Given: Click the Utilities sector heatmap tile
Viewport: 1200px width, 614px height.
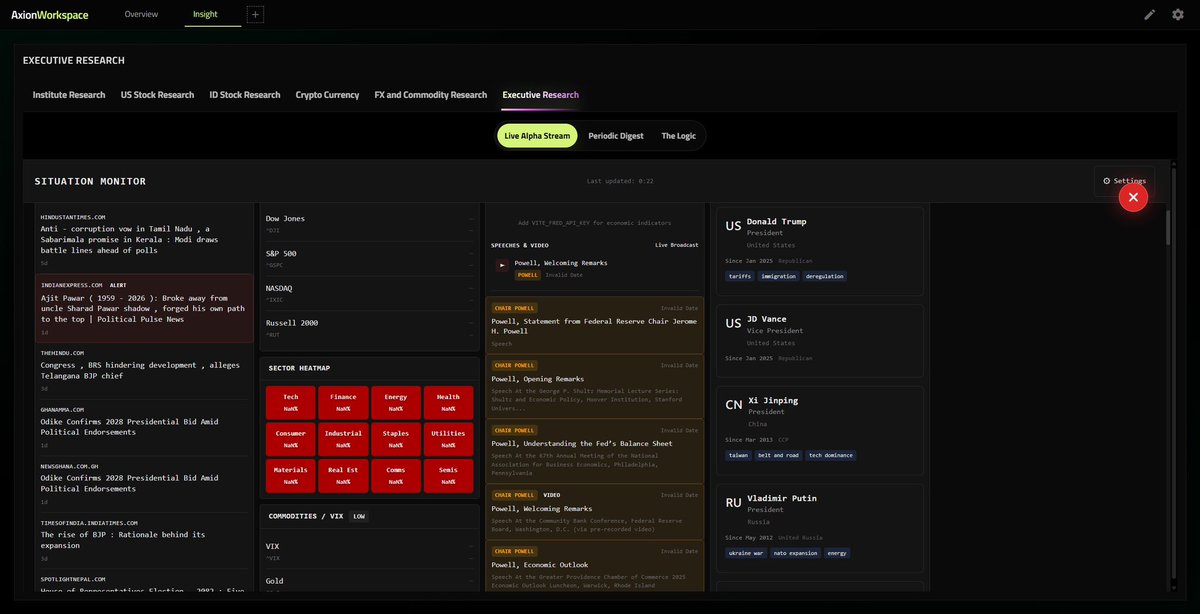Looking at the screenshot, I should tap(448, 438).
